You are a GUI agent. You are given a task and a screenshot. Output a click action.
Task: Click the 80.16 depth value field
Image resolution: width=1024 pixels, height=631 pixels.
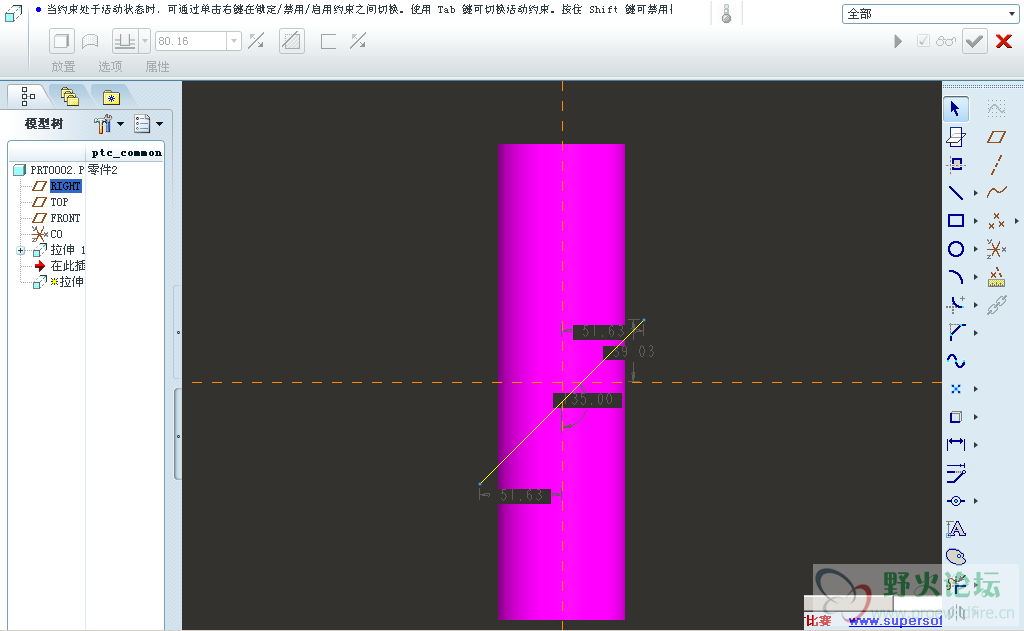191,41
